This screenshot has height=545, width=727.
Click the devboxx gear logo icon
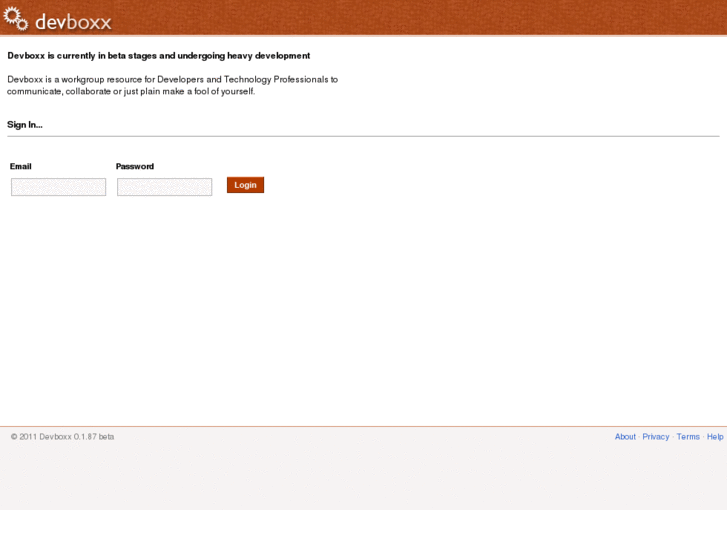16,19
